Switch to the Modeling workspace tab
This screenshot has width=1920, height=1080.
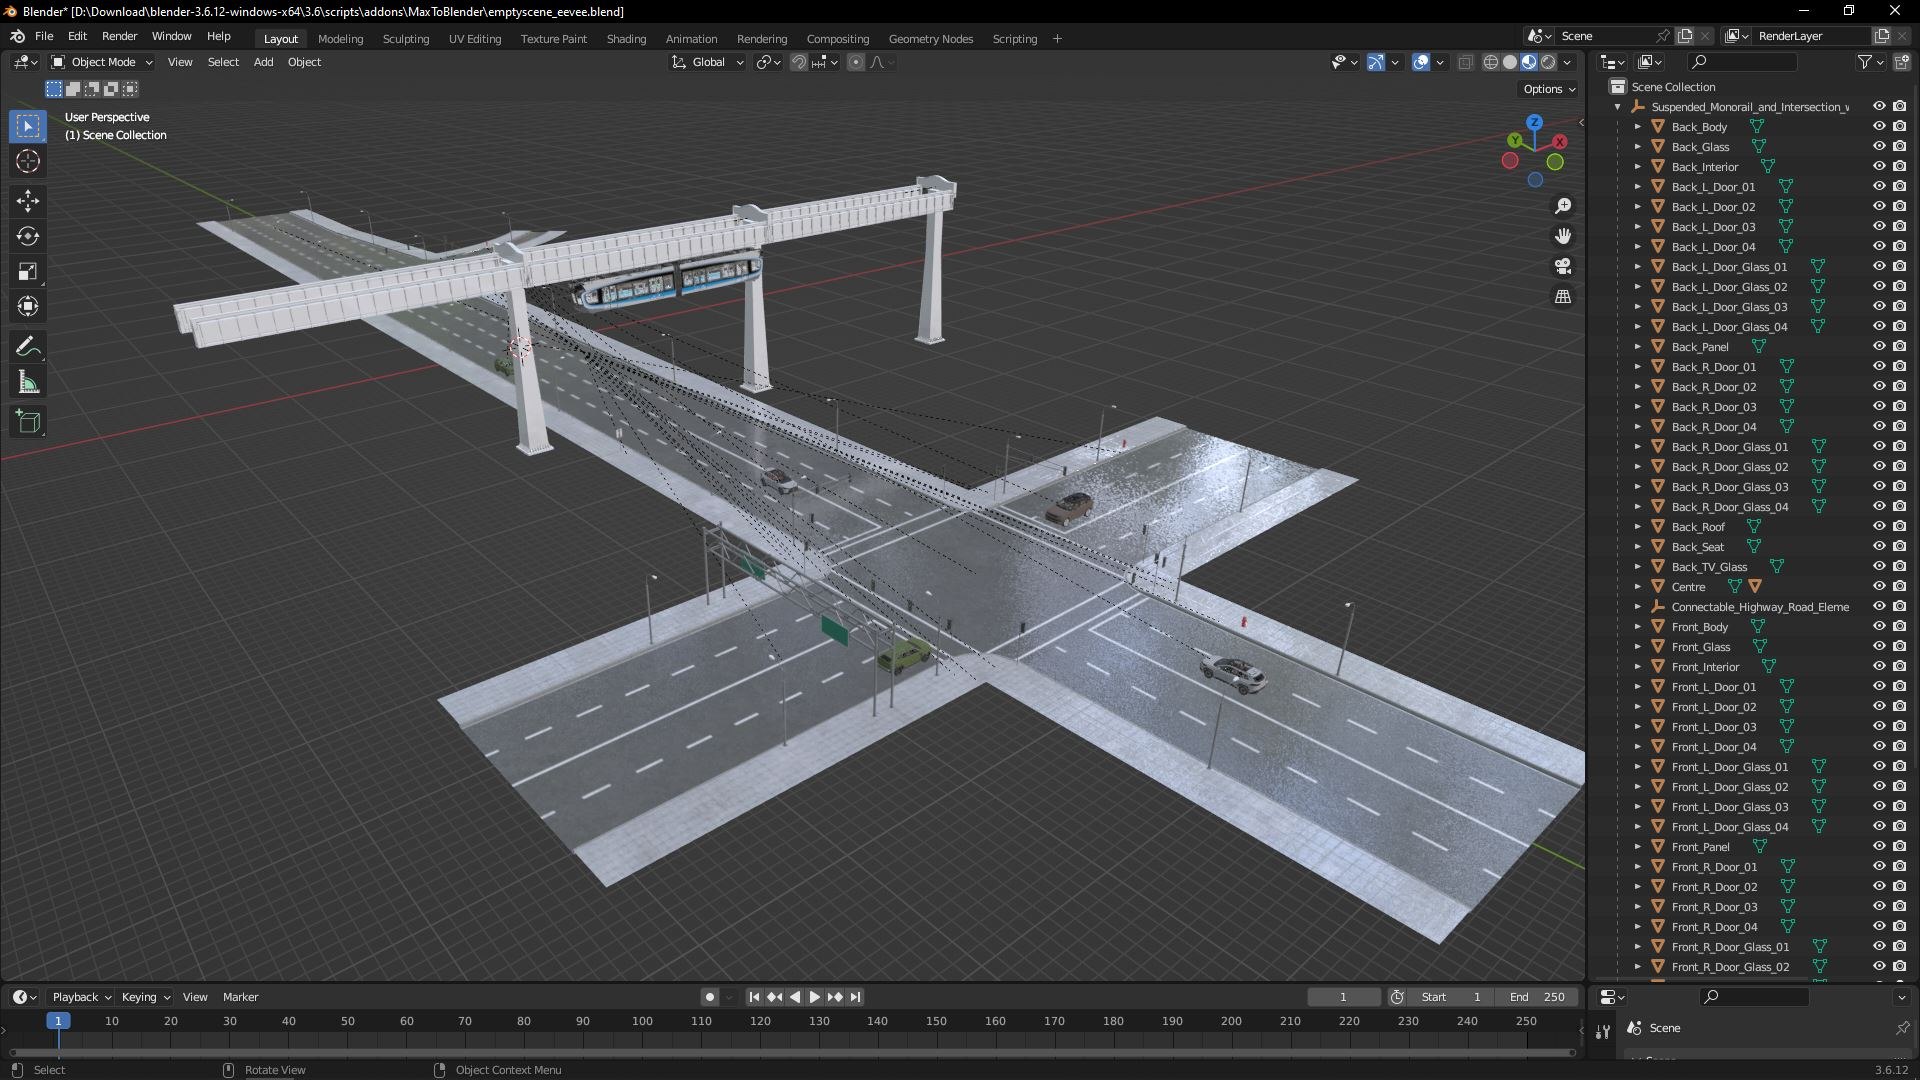point(340,39)
